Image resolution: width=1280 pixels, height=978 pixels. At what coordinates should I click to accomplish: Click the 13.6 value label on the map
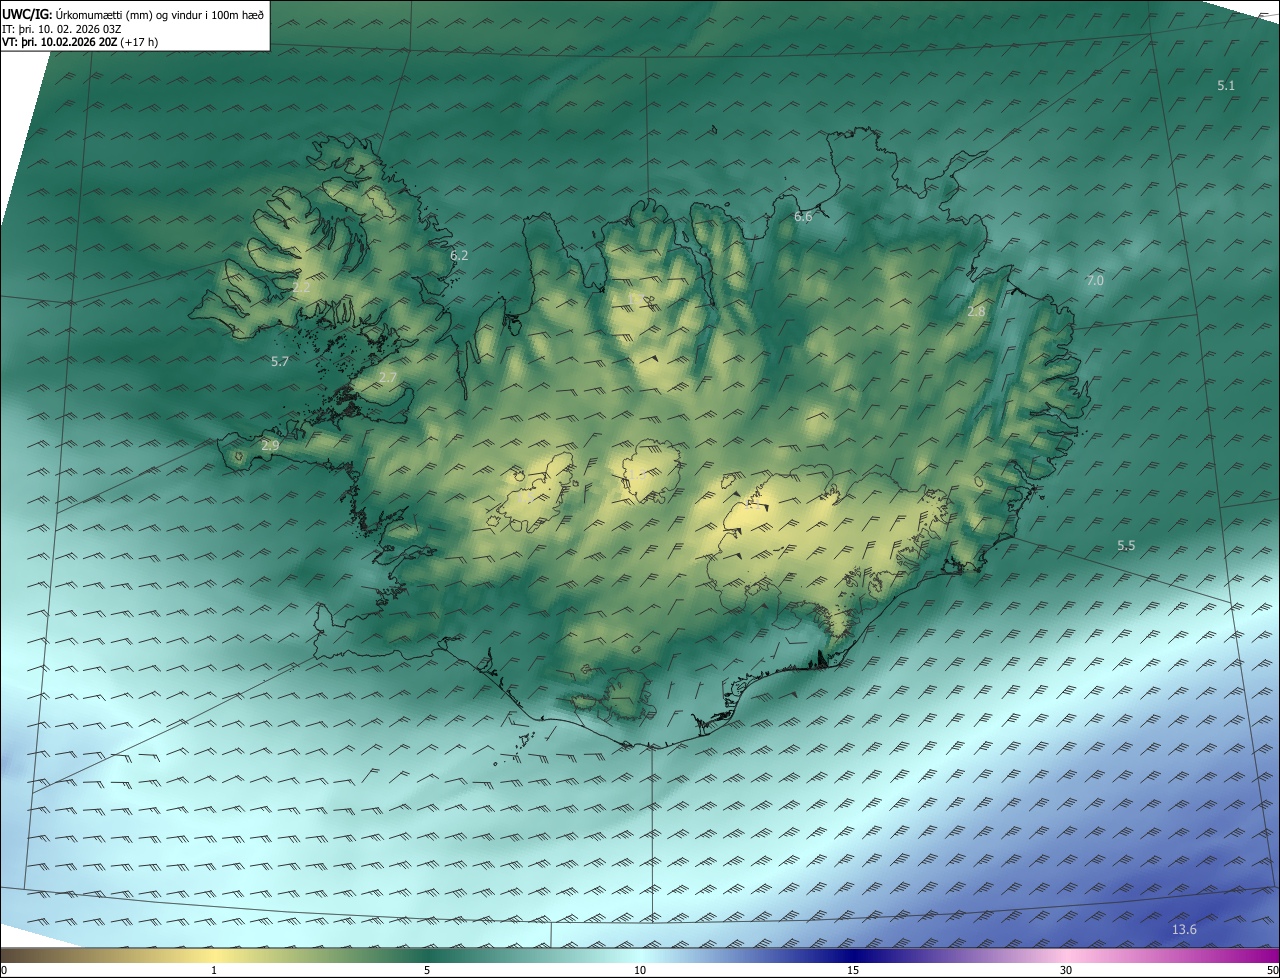pos(1184,931)
